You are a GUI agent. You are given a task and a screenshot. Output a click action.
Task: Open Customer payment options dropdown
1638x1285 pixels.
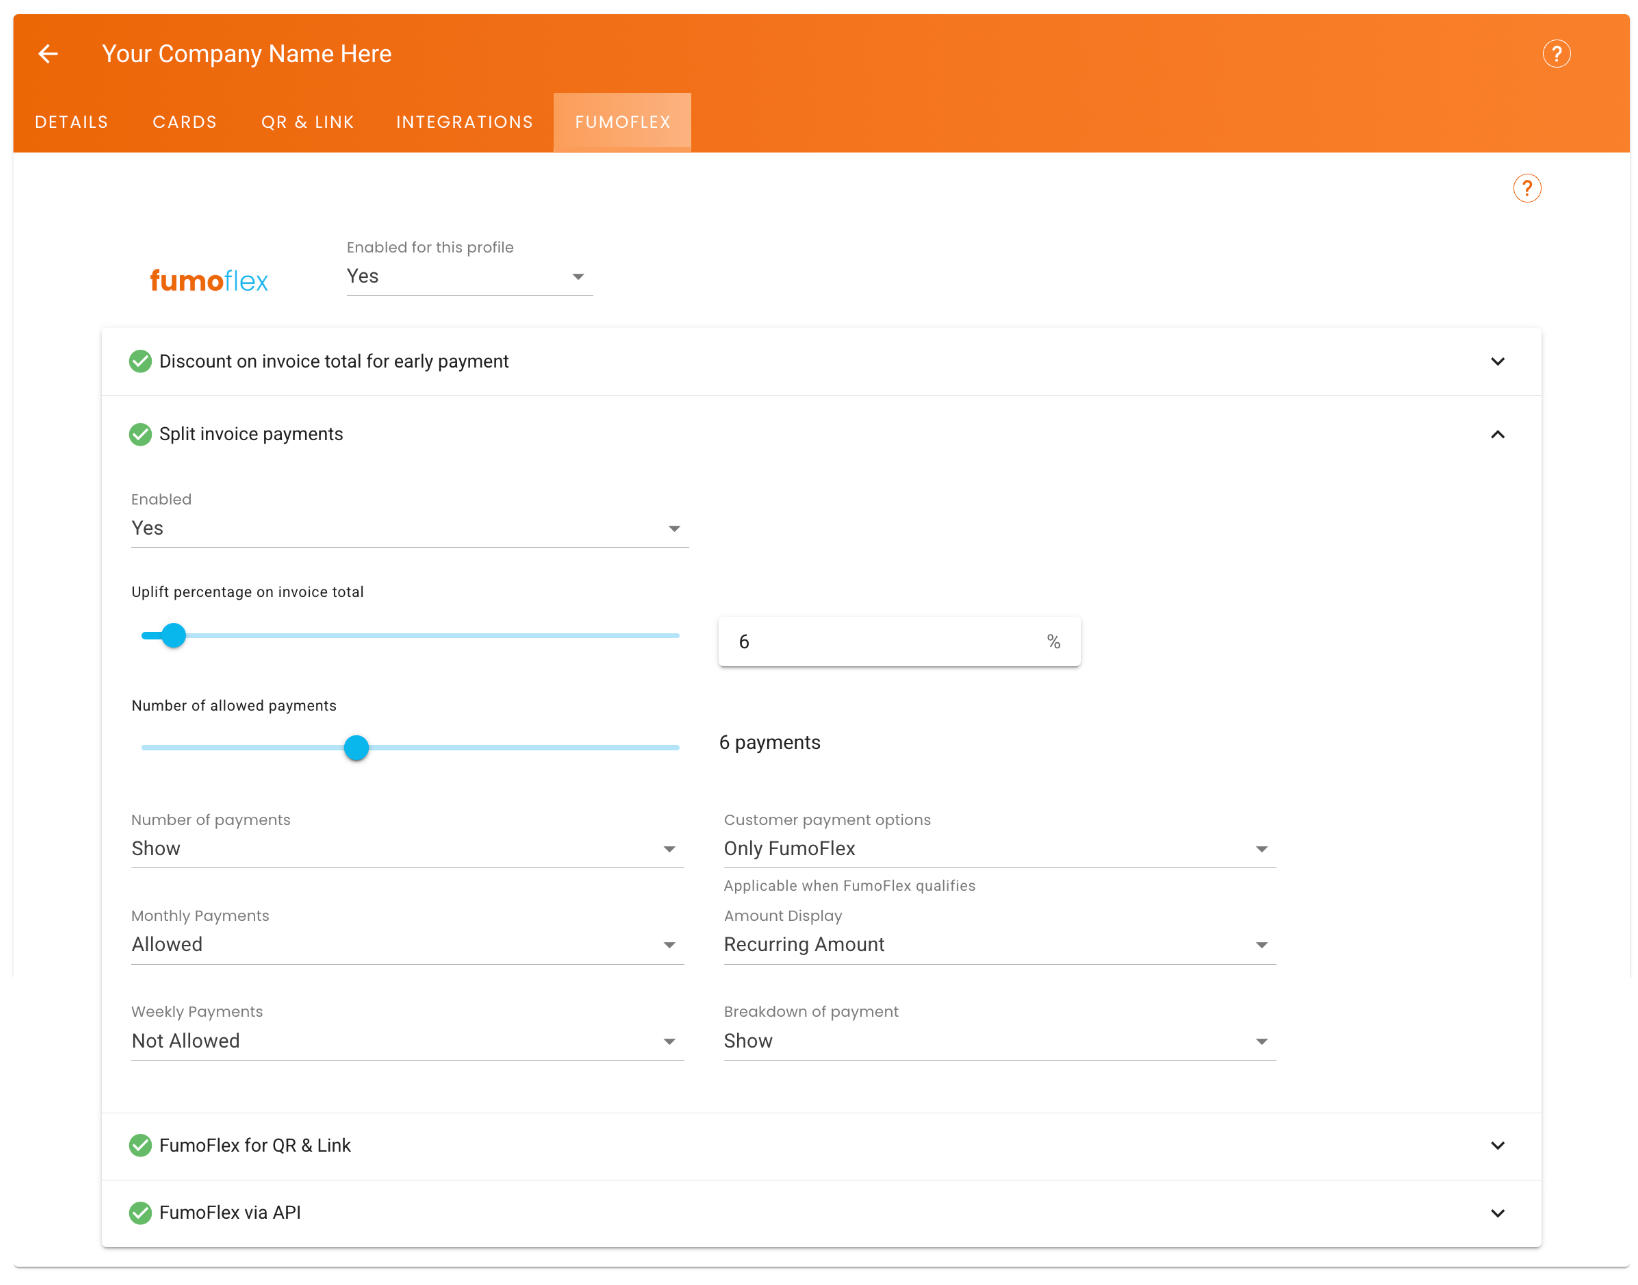(x=999, y=849)
